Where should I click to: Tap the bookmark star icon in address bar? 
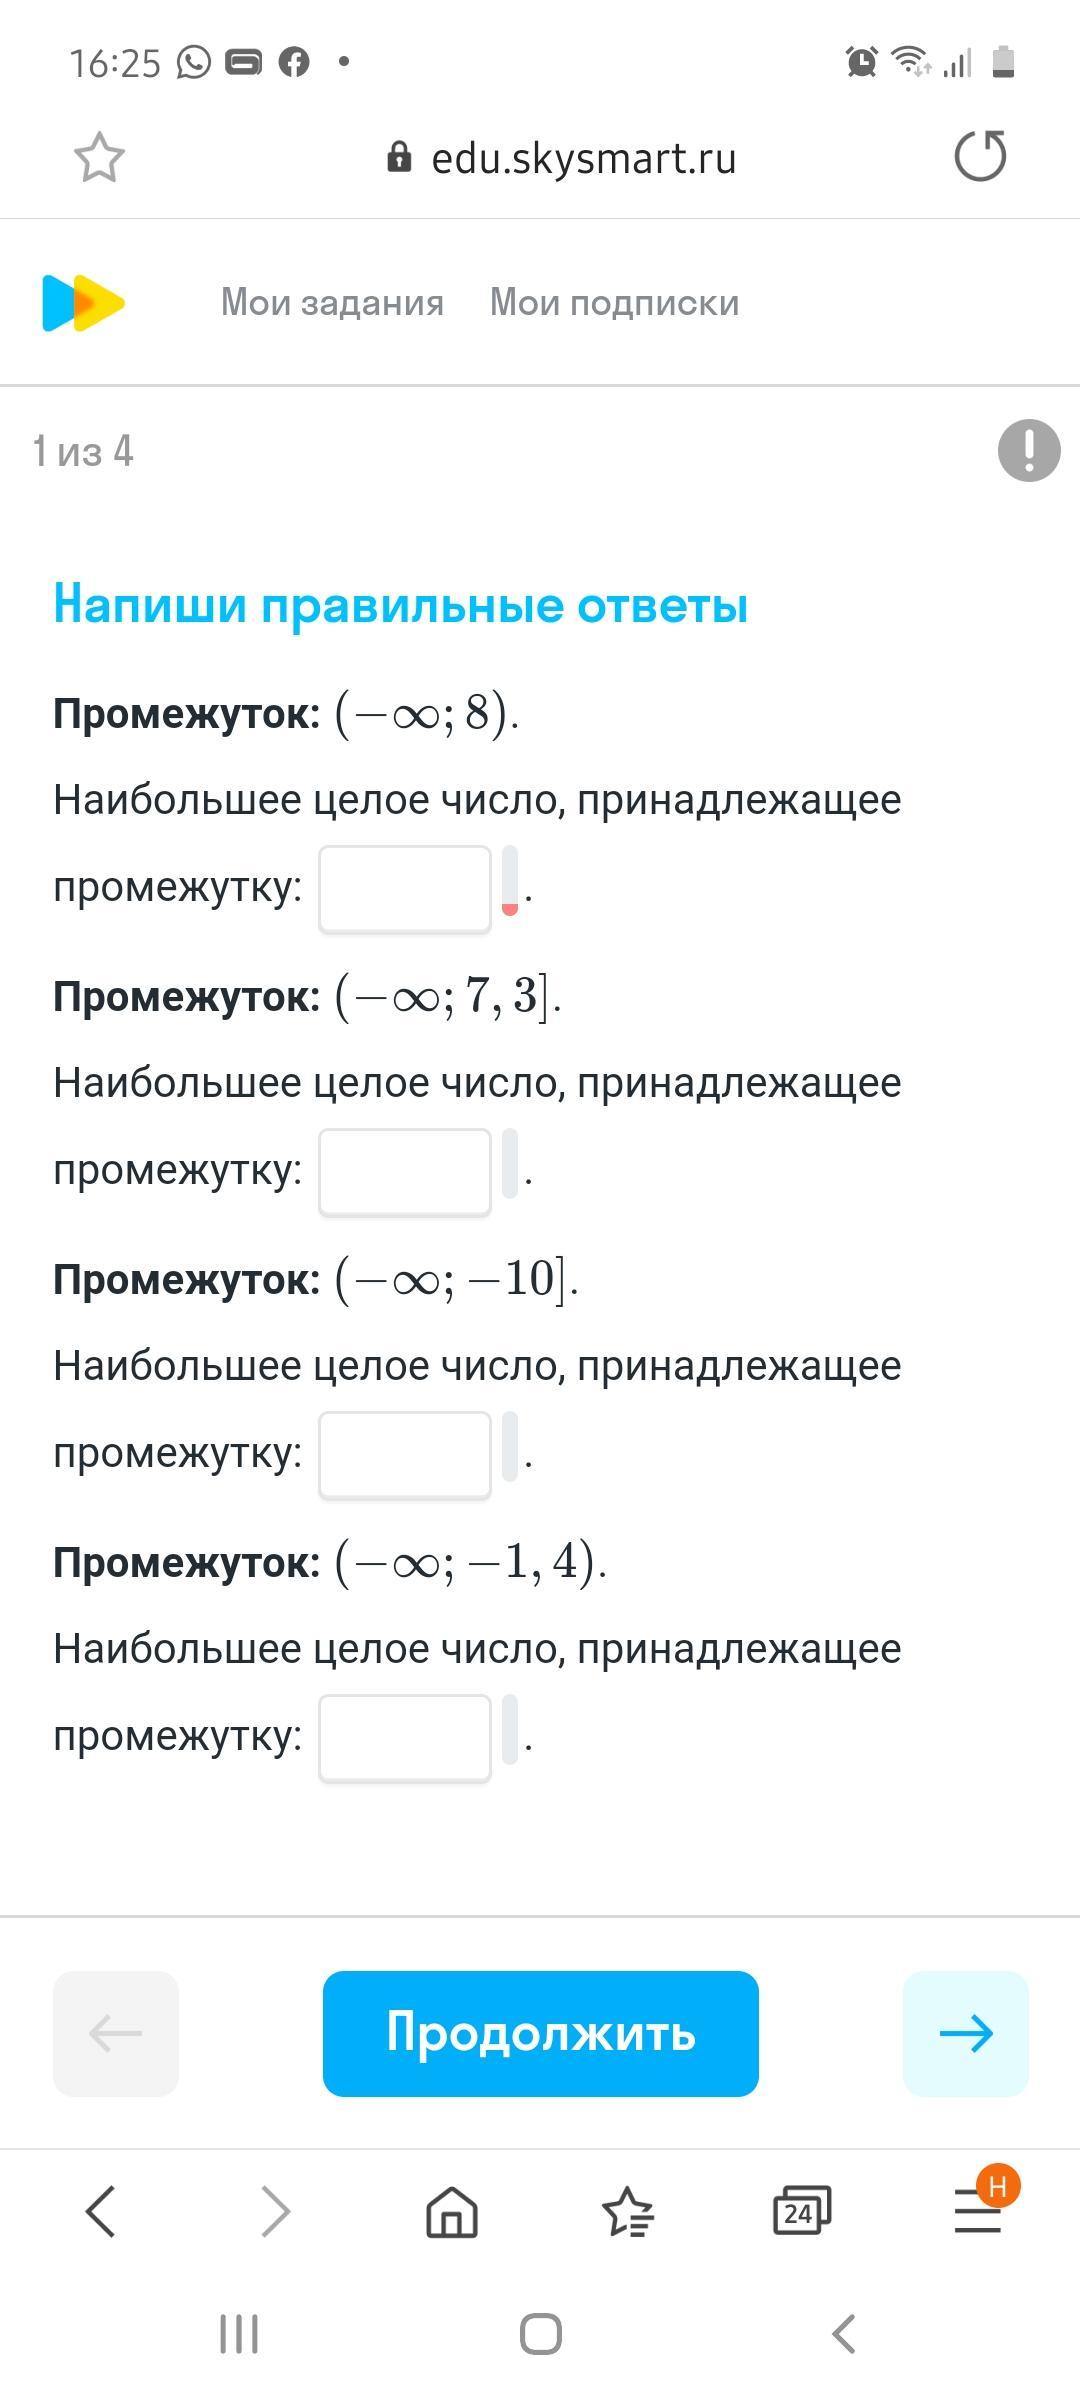pyautogui.click(x=99, y=158)
